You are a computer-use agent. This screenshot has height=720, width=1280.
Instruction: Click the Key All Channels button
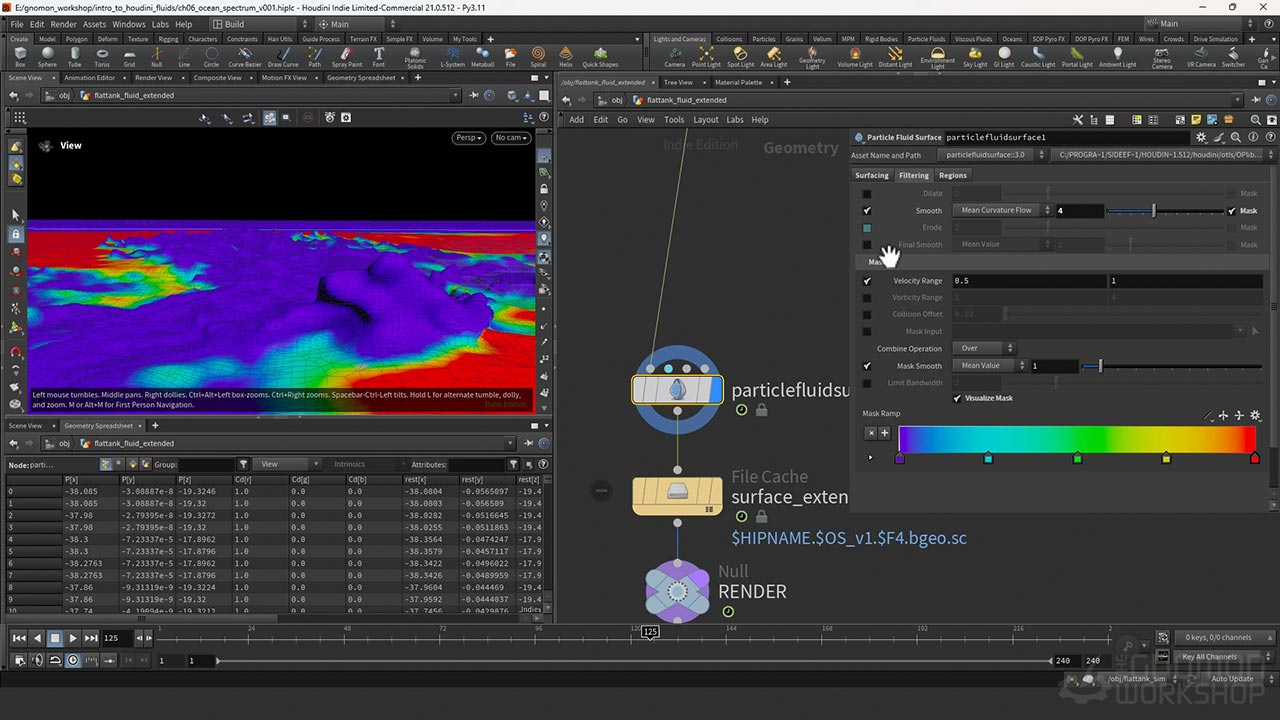point(1210,657)
